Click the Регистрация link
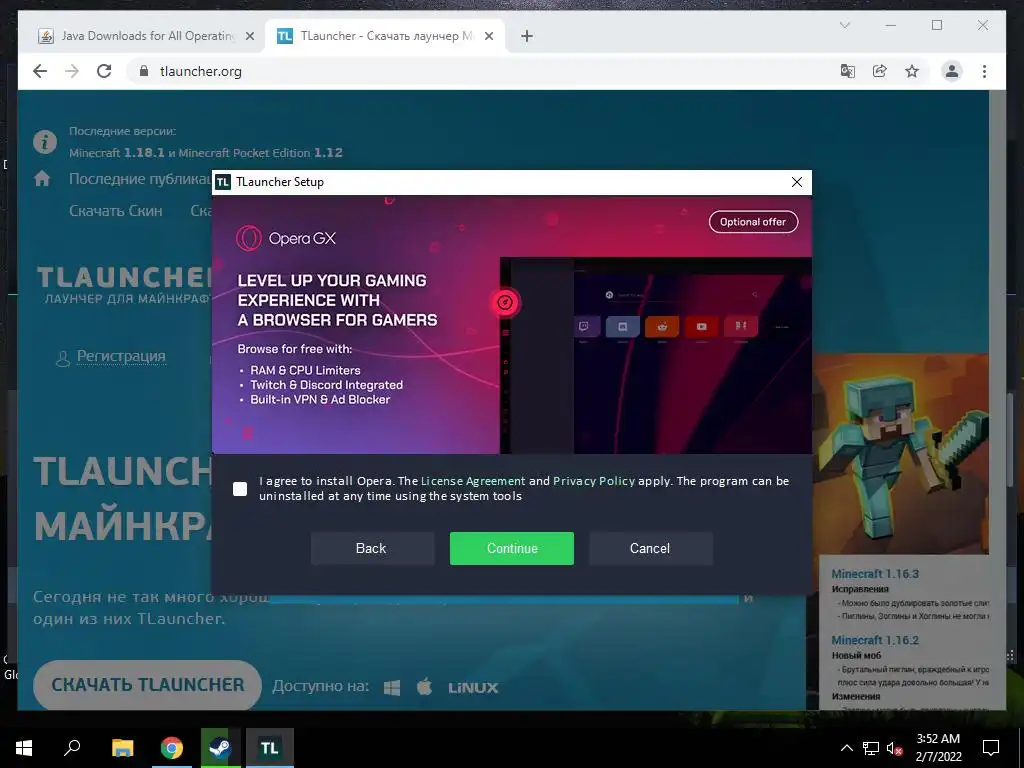Screen dimensions: 1024x768 tap(121, 356)
